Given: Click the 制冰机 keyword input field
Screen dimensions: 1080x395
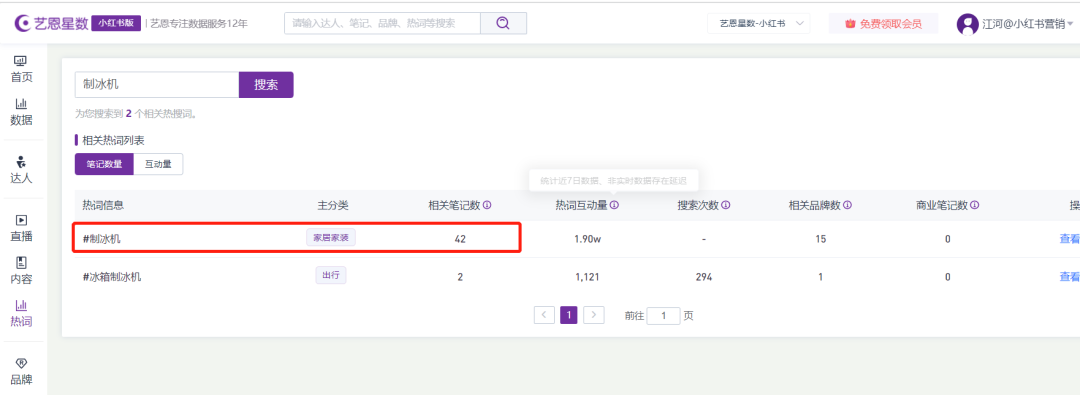Looking at the screenshot, I should click(157, 85).
